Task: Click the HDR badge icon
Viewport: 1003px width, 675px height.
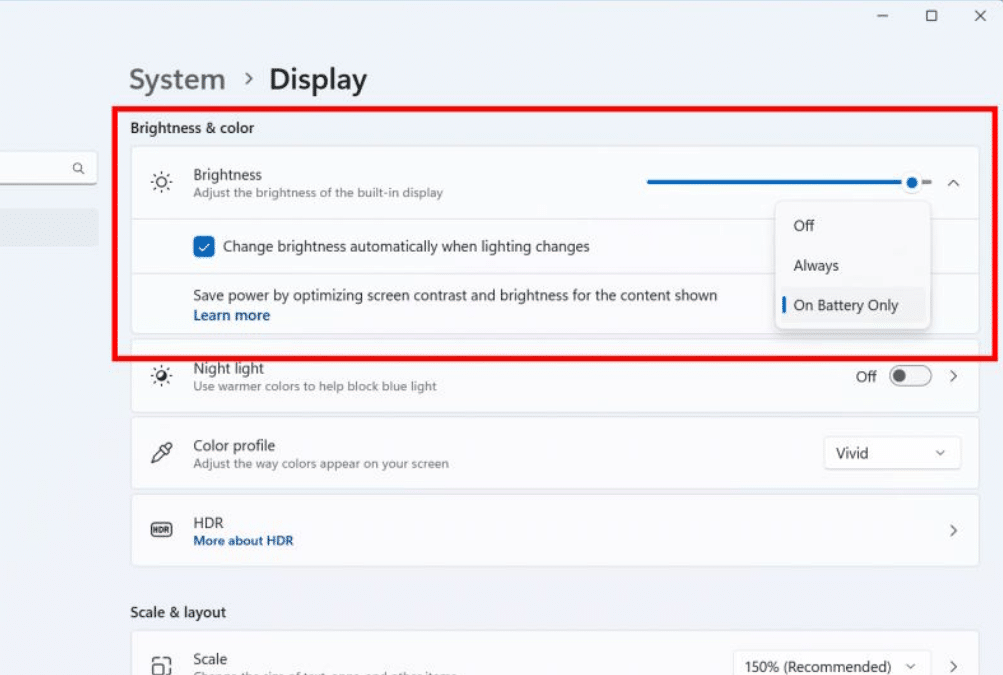Action: click(161, 530)
